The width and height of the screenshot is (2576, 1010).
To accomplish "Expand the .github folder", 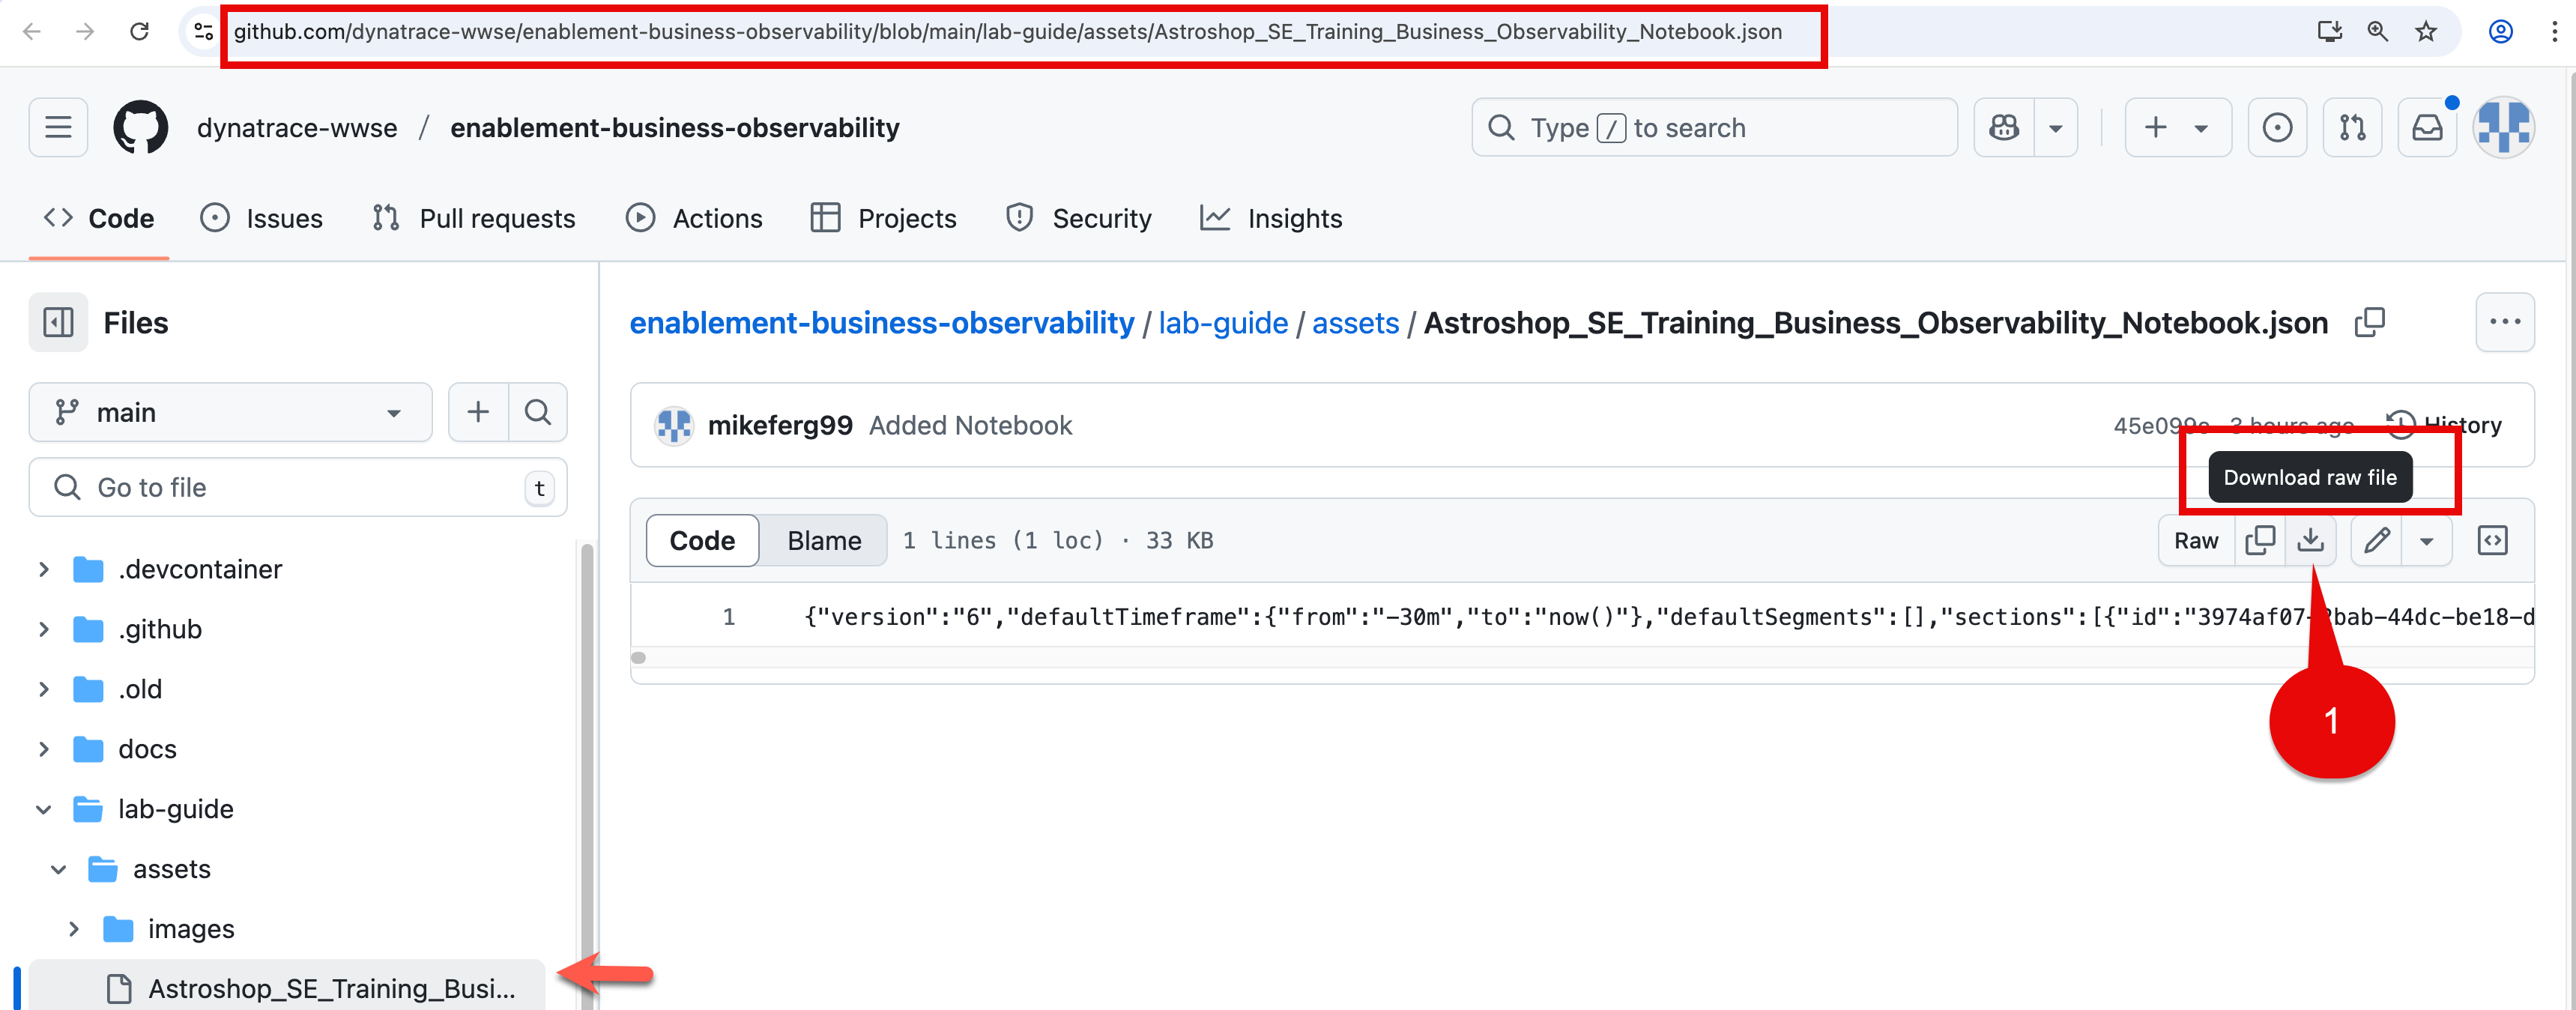I will 43,629.
